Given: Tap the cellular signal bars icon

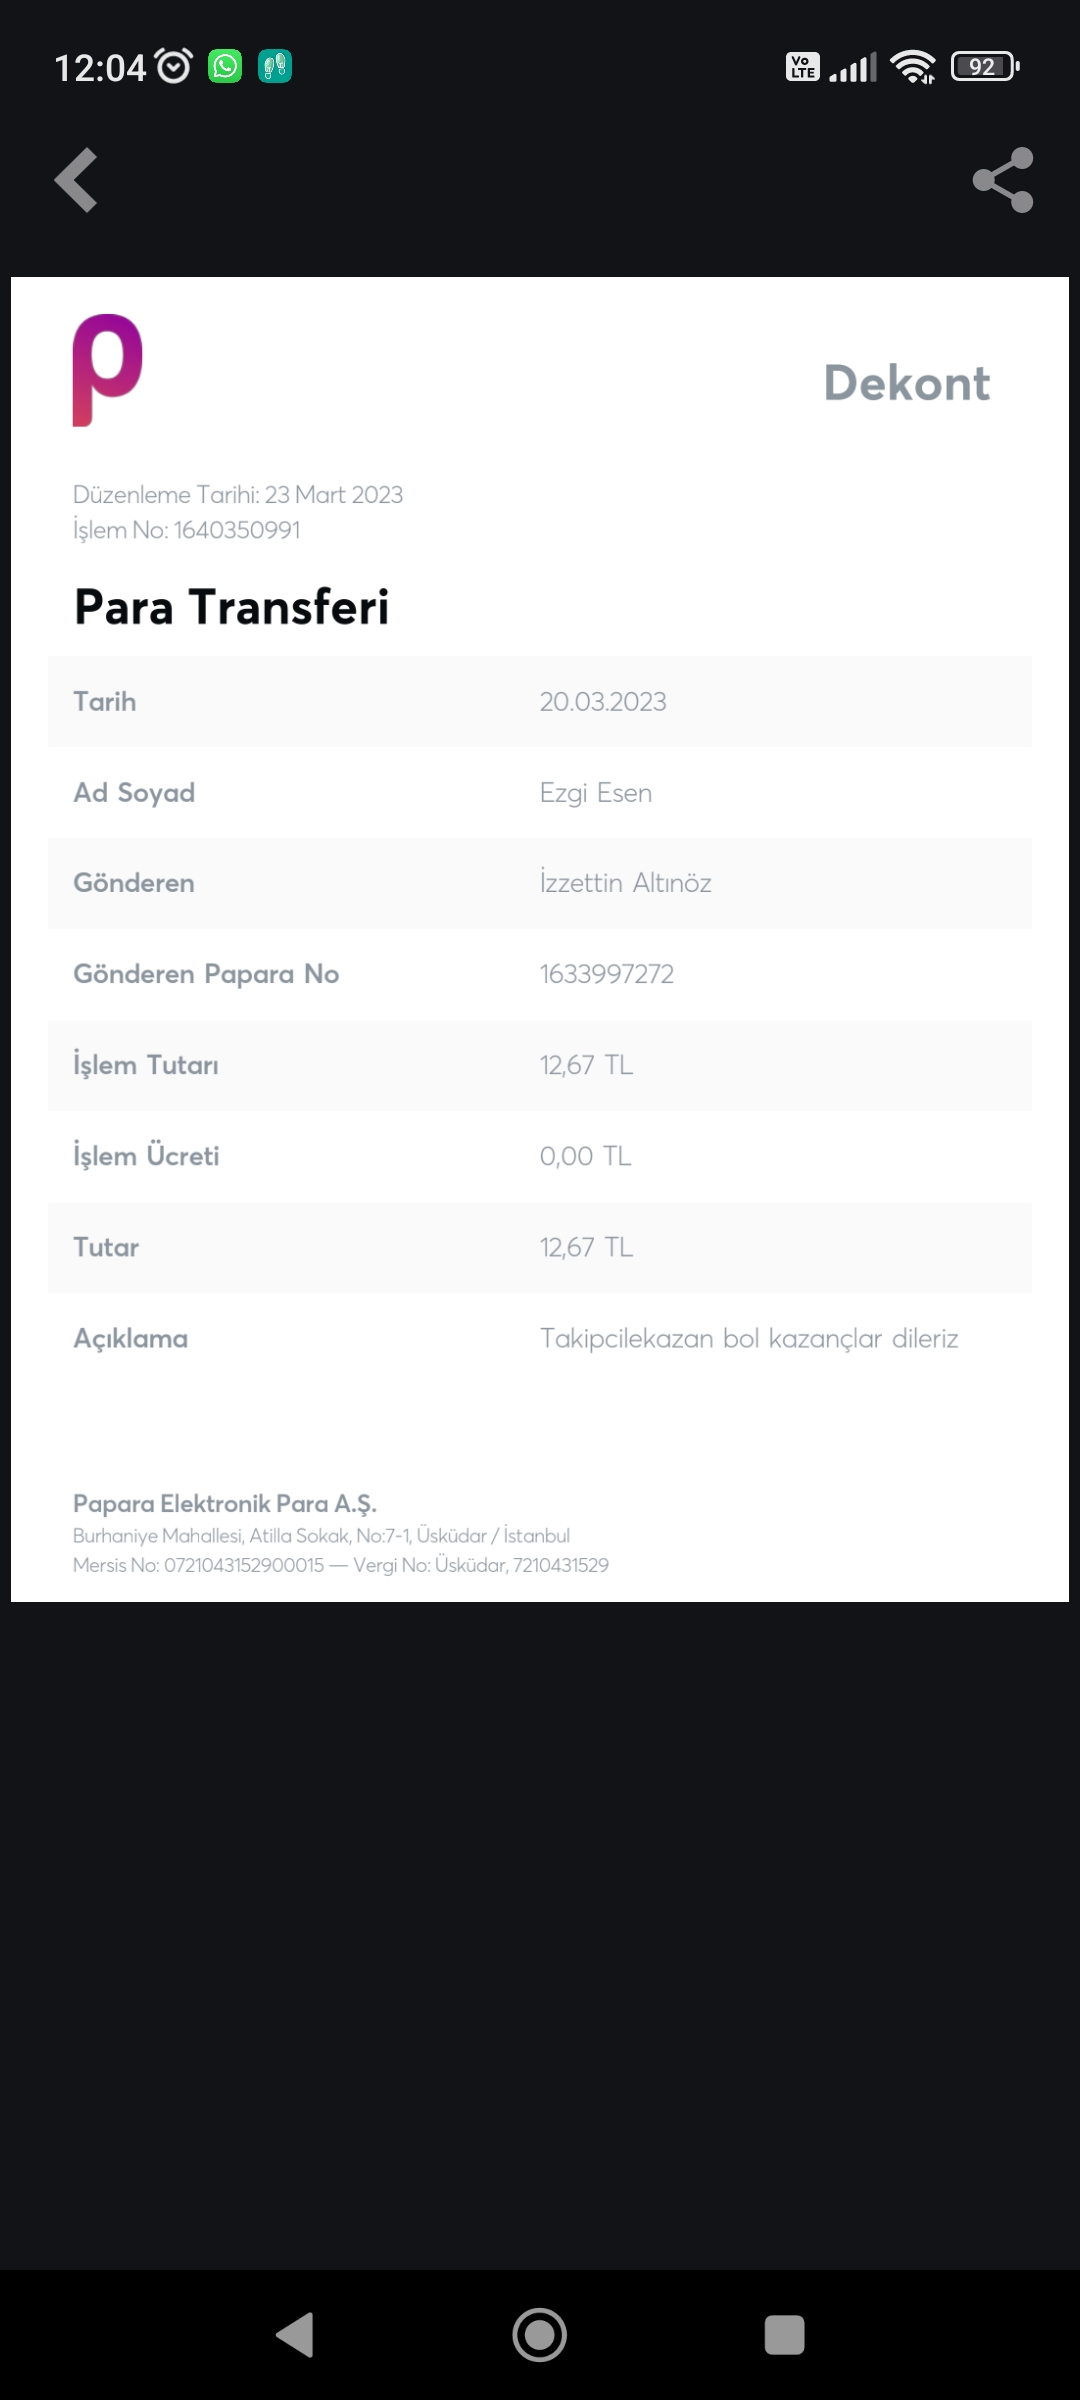Looking at the screenshot, I should coord(853,67).
